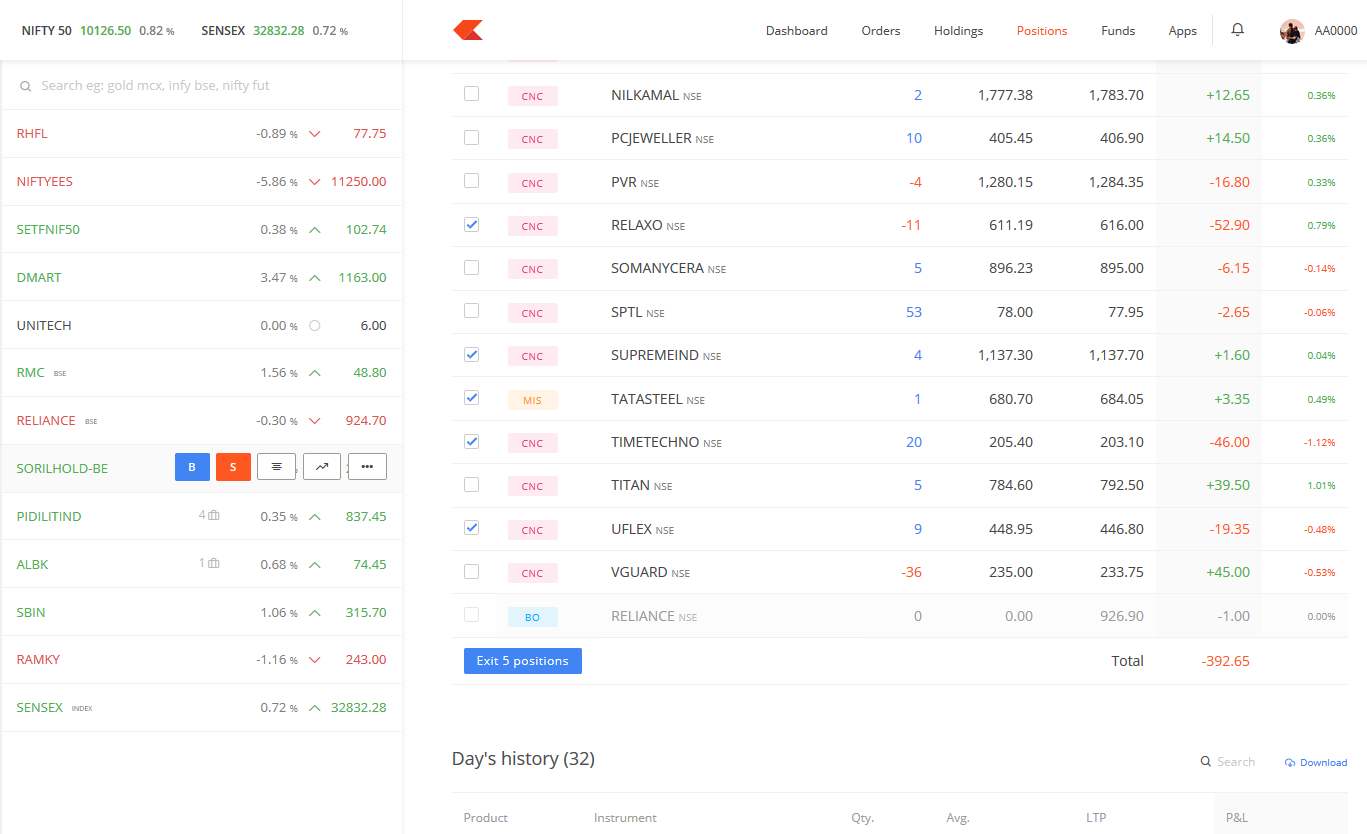Click the down arrow next to RHFL
Viewport: 1367px width, 834px height.
click(x=315, y=134)
